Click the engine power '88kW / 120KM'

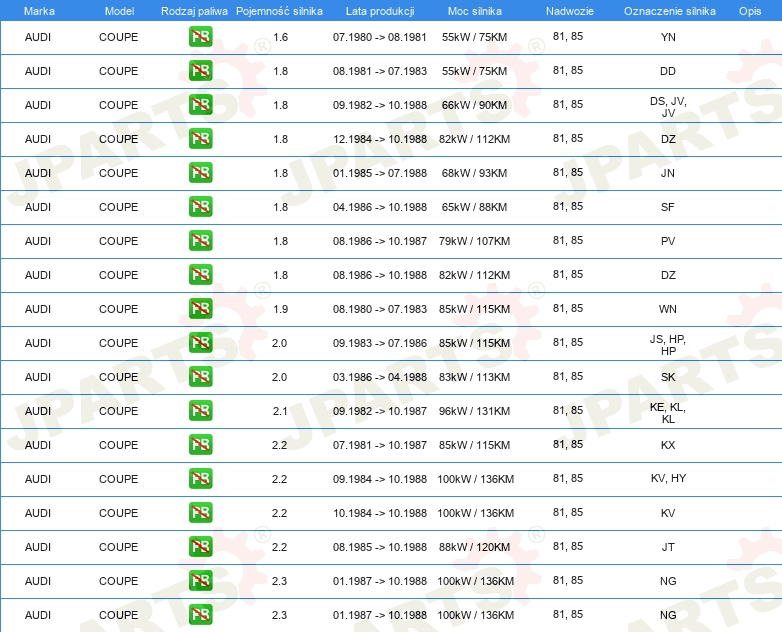474,547
